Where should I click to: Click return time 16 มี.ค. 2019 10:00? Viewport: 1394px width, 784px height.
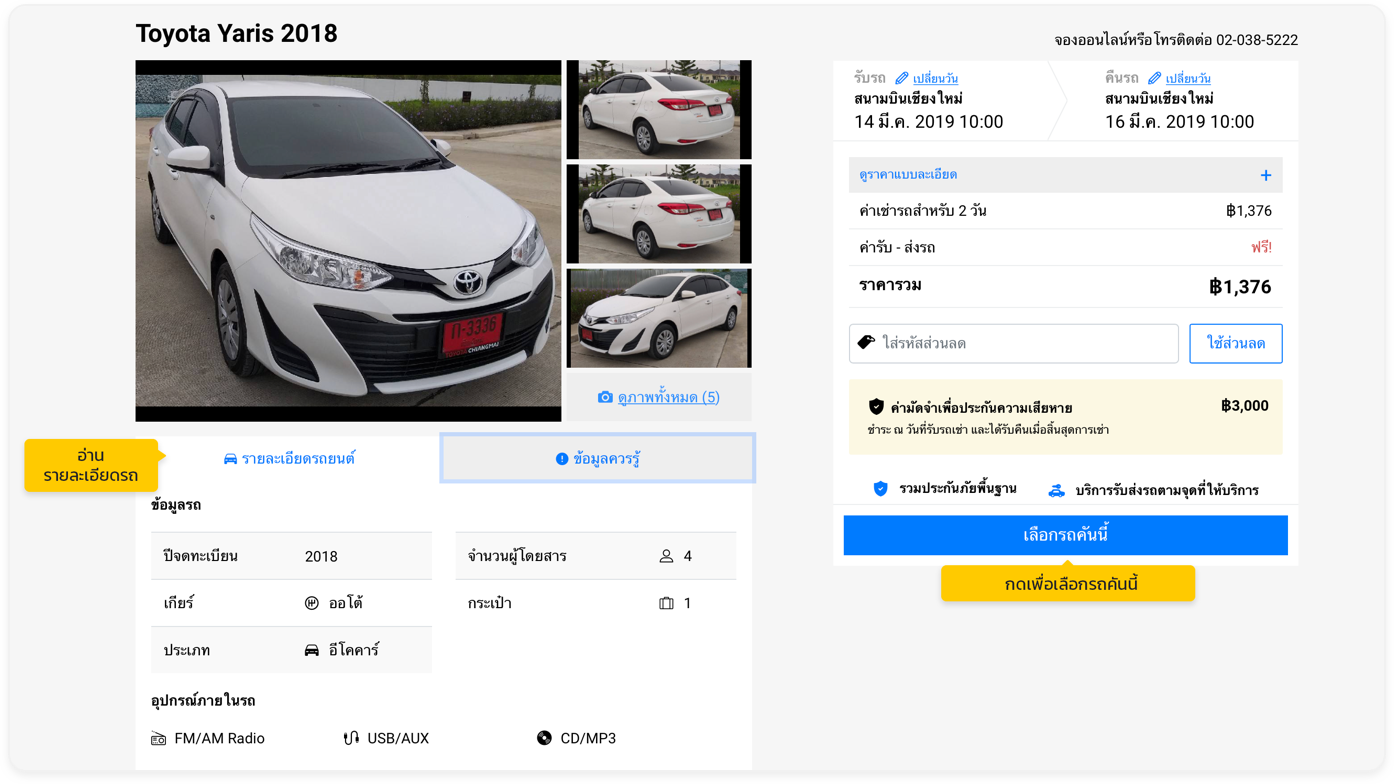click(x=1179, y=122)
